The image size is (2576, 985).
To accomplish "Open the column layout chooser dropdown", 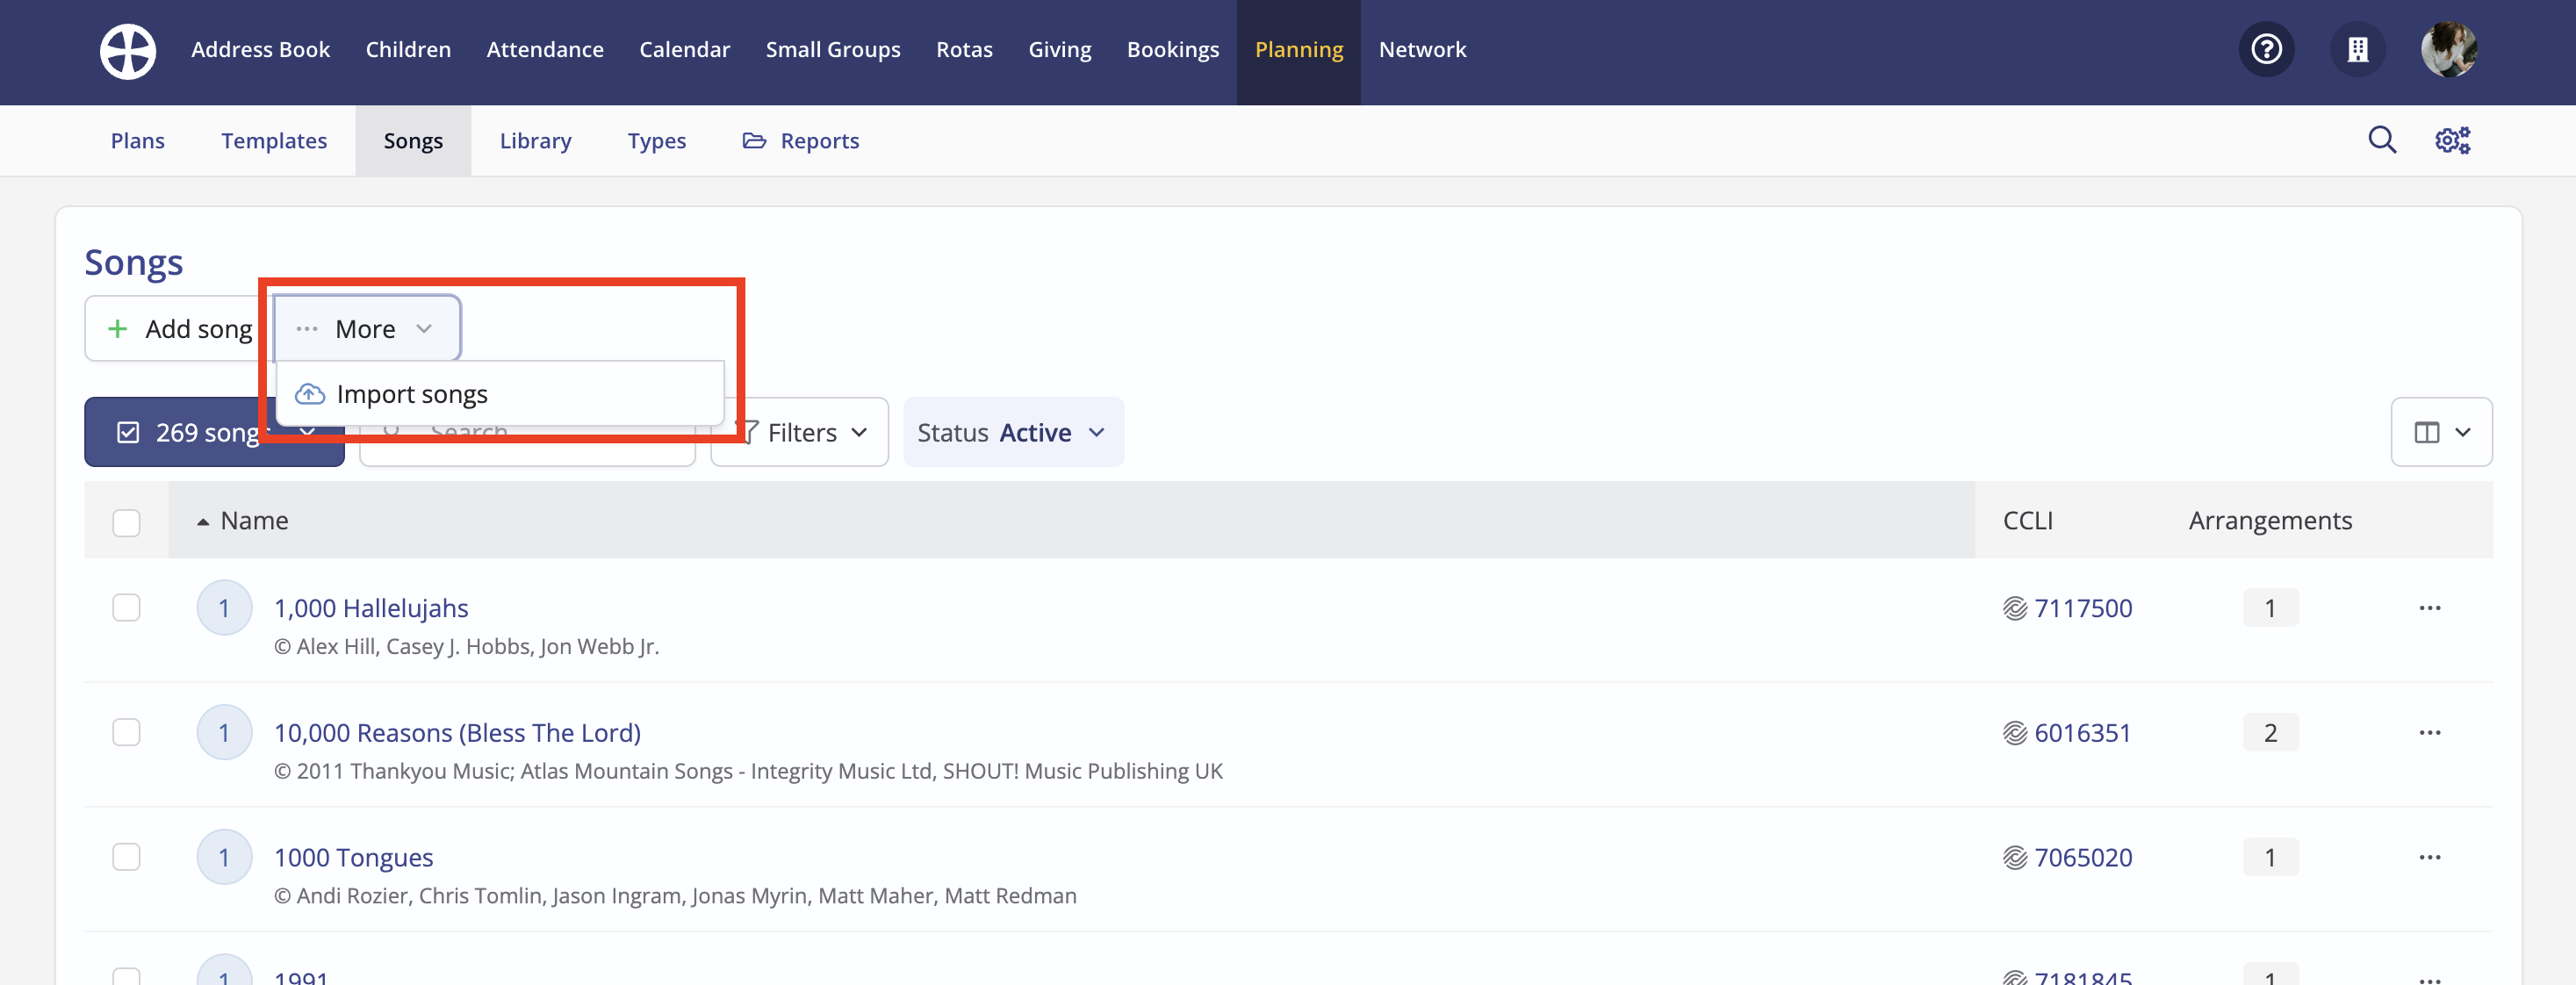I will click(2441, 433).
